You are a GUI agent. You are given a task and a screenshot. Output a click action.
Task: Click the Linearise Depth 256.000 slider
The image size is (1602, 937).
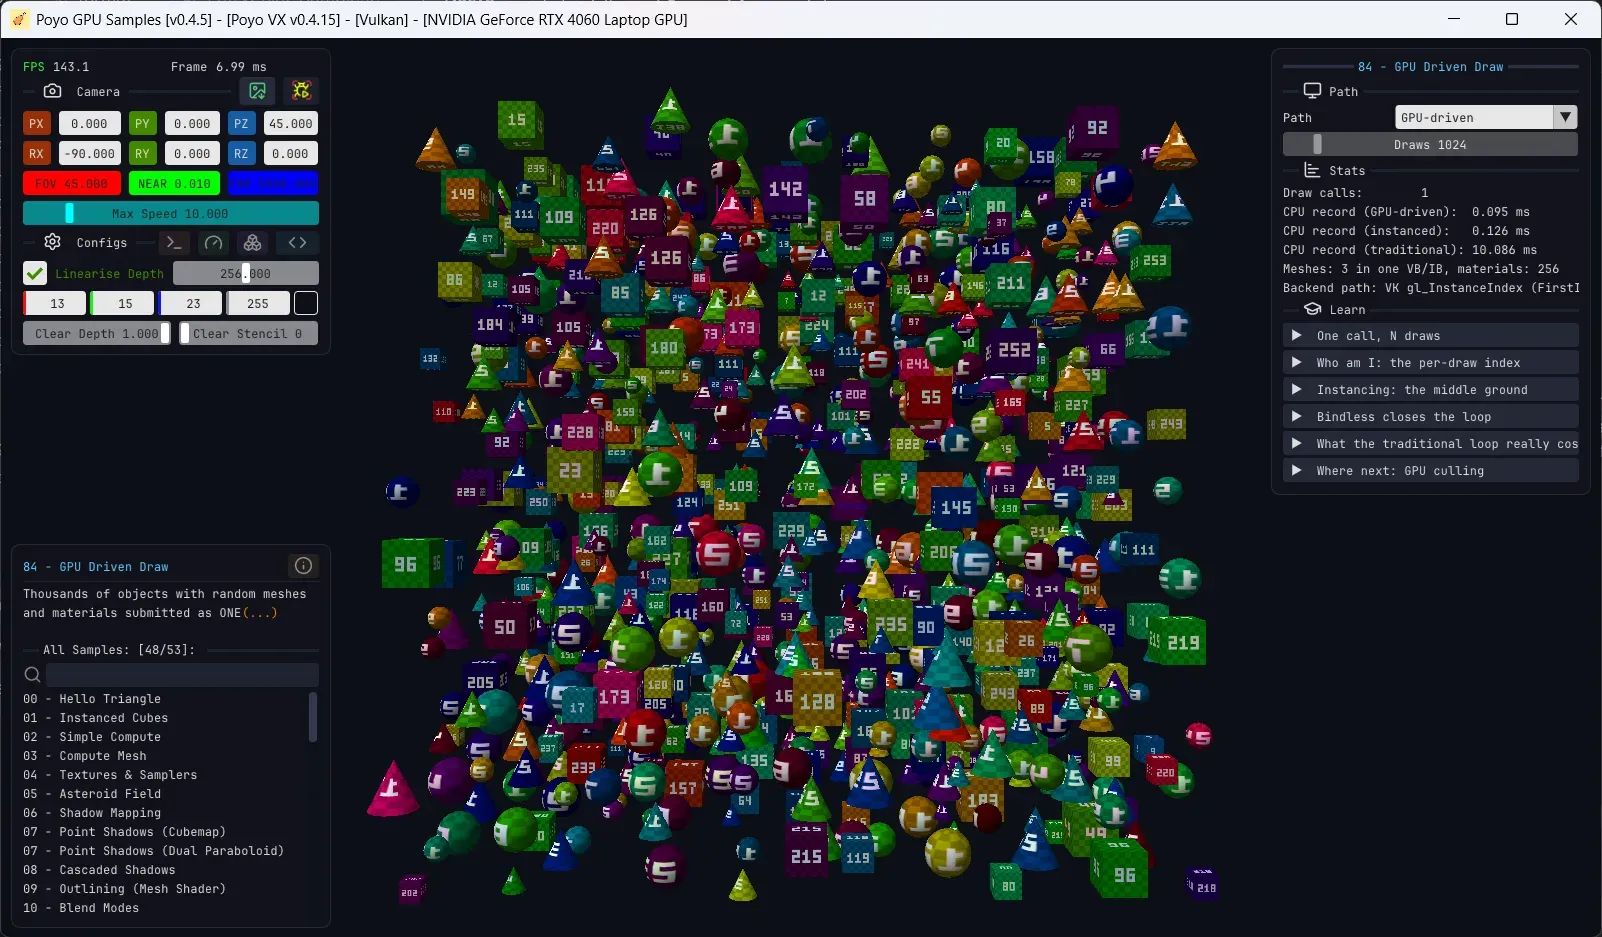click(x=246, y=273)
